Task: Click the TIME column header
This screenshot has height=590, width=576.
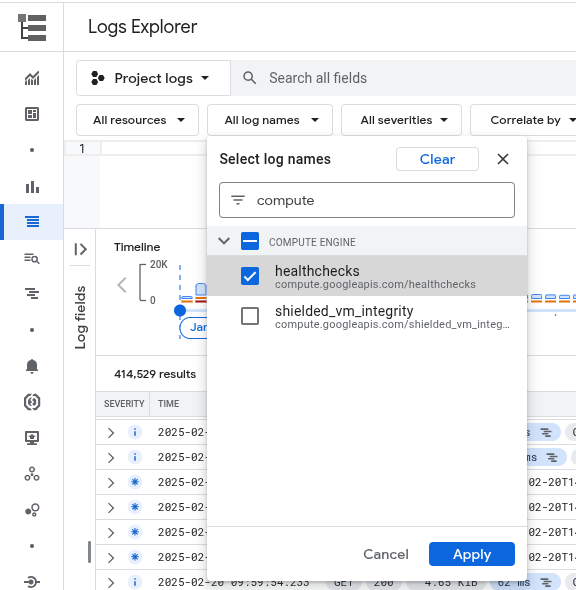Action: [x=168, y=404]
